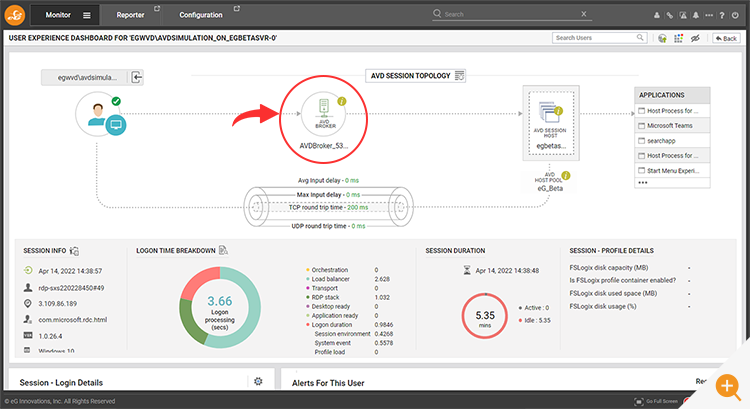Screen dimensions: 750x409
Task: Open the Monitor hamburger menu
Action: click(x=87, y=15)
